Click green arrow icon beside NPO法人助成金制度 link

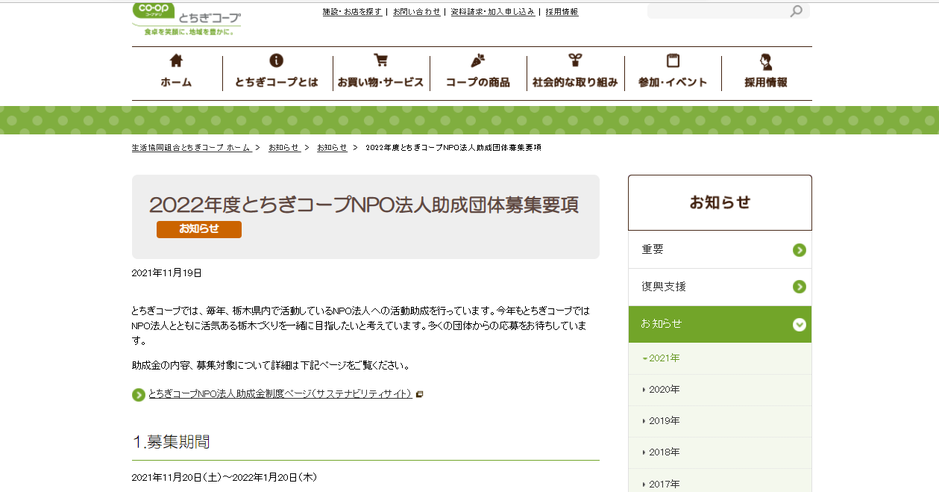coord(138,395)
